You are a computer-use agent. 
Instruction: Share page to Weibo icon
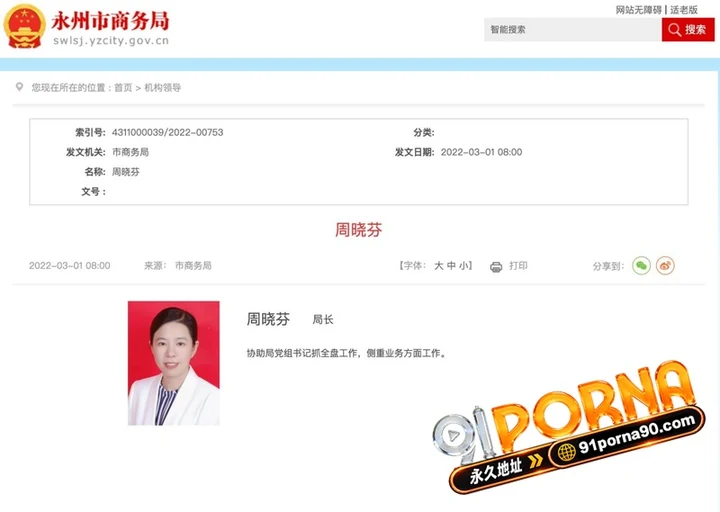click(x=665, y=265)
